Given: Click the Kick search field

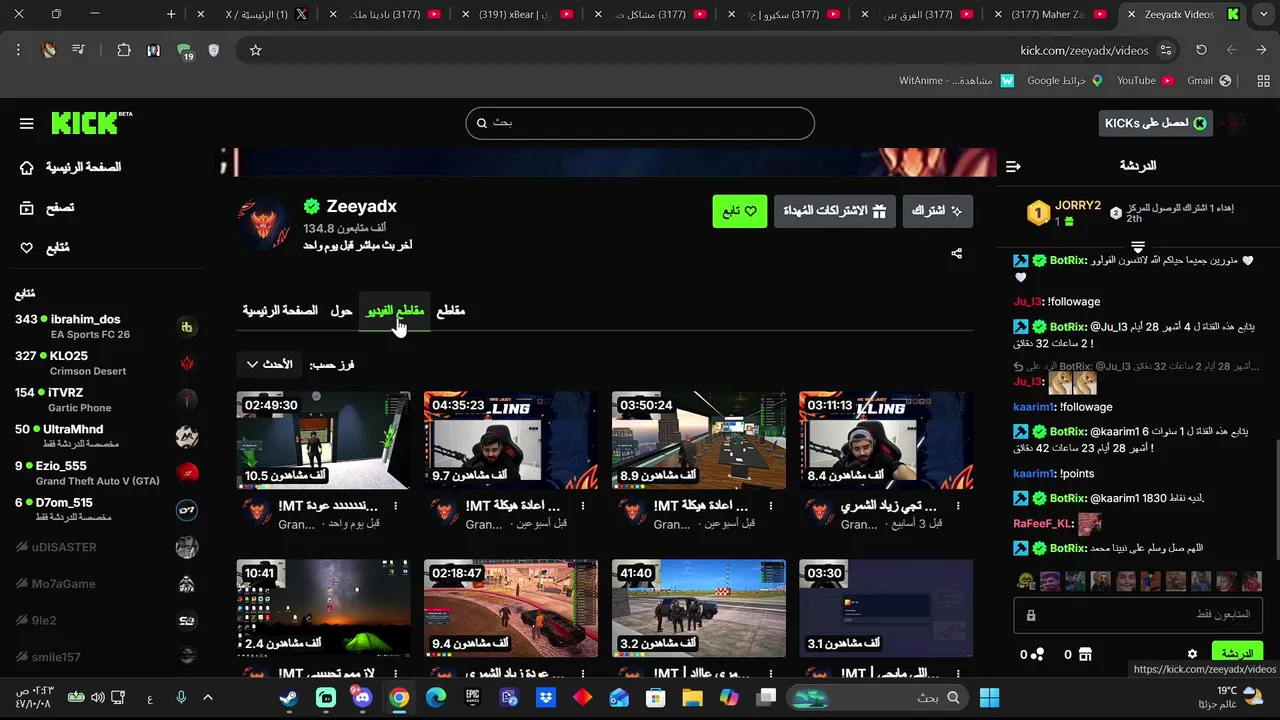Looking at the screenshot, I should pyautogui.click(x=640, y=123).
